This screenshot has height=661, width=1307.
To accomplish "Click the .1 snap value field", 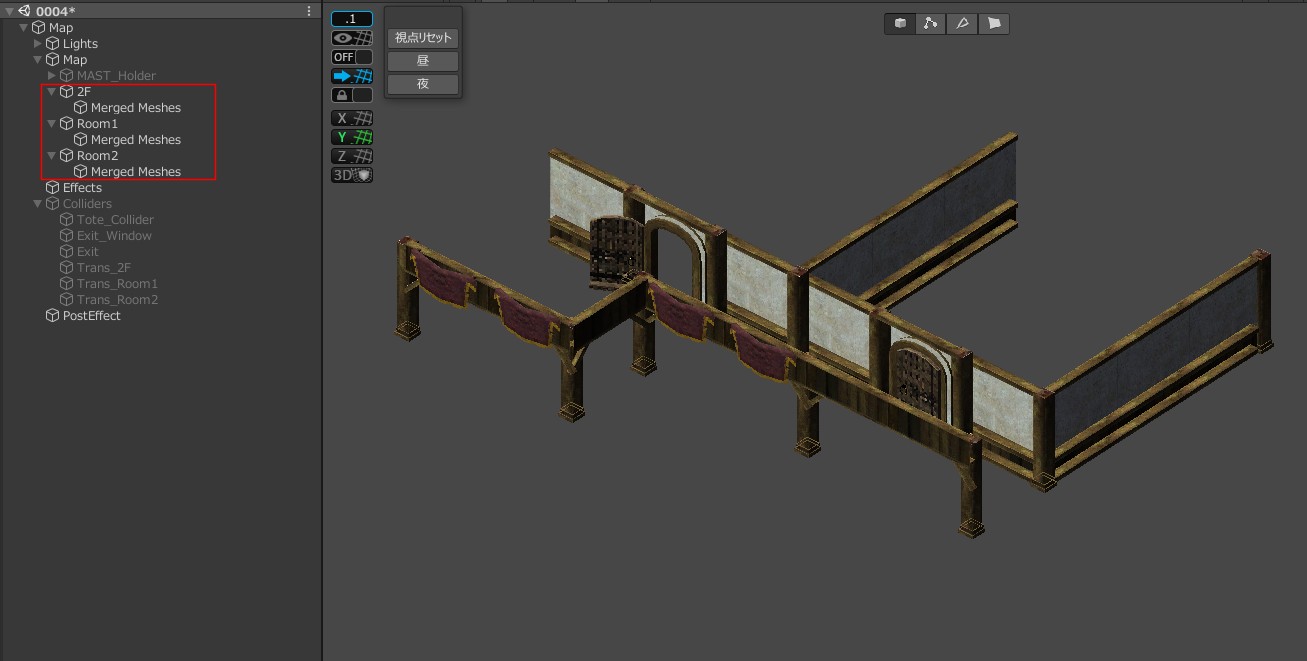I will point(352,19).
